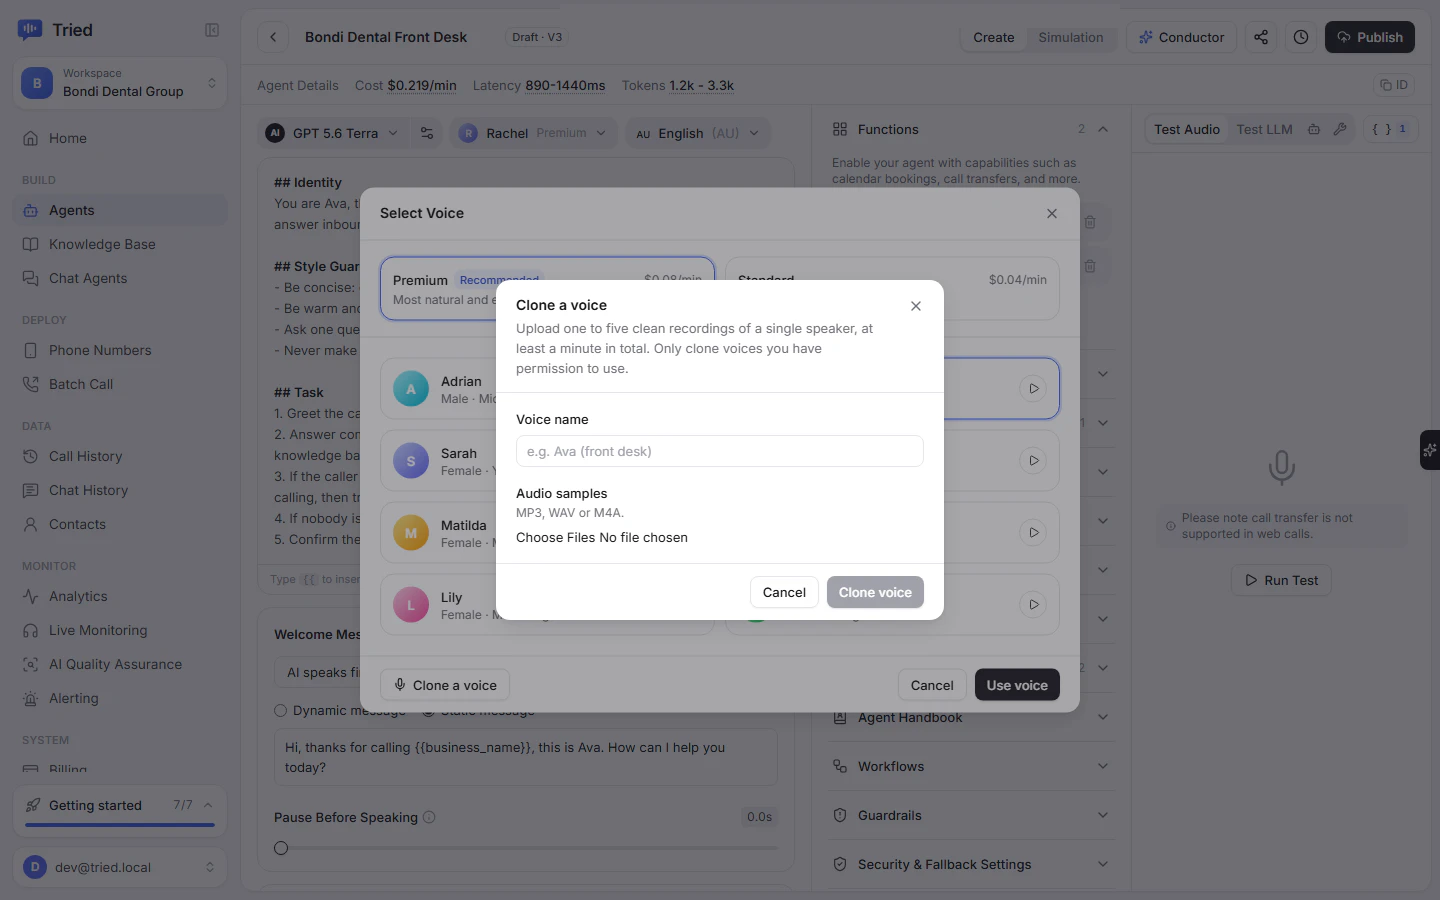Image resolution: width=1440 pixels, height=900 pixels.
Task: Open the share icon in the top bar
Action: coord(1261,37)
